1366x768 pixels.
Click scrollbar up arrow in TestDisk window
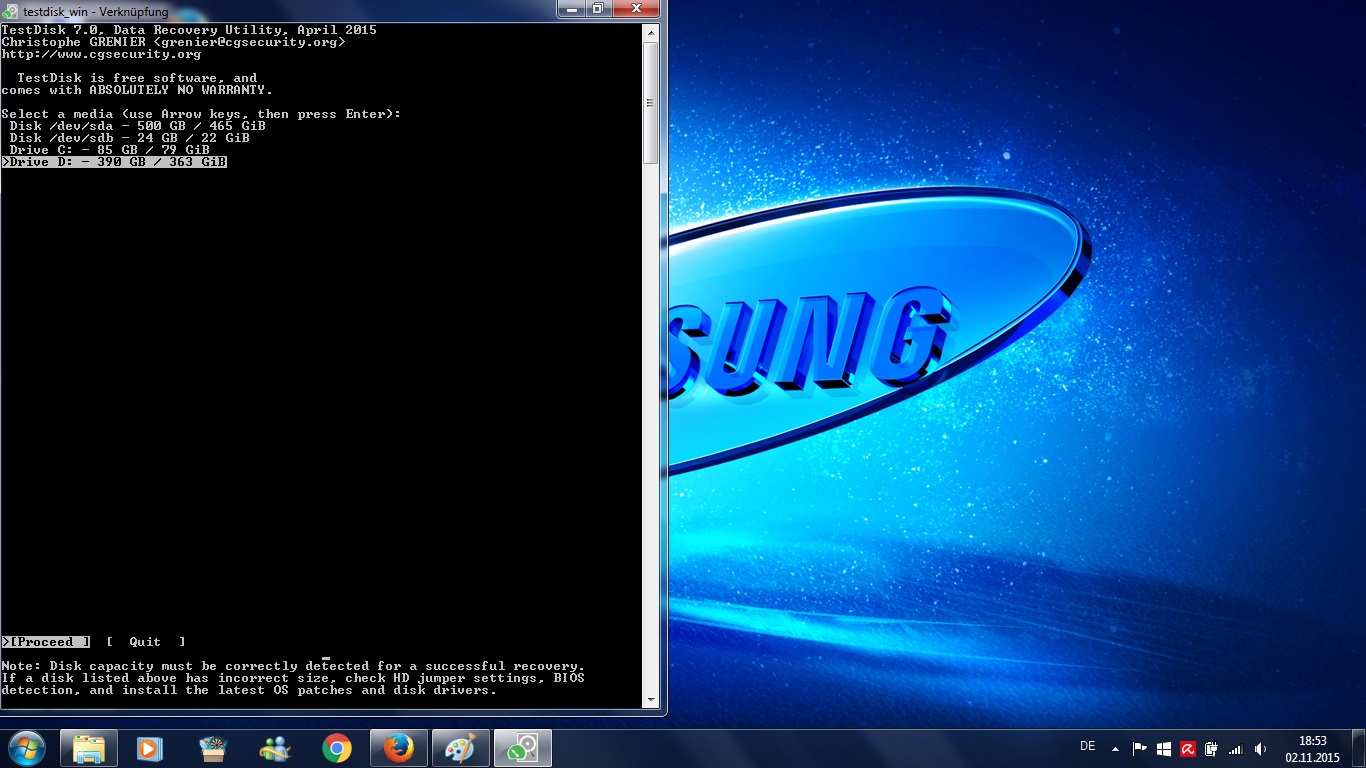(650, 32)
